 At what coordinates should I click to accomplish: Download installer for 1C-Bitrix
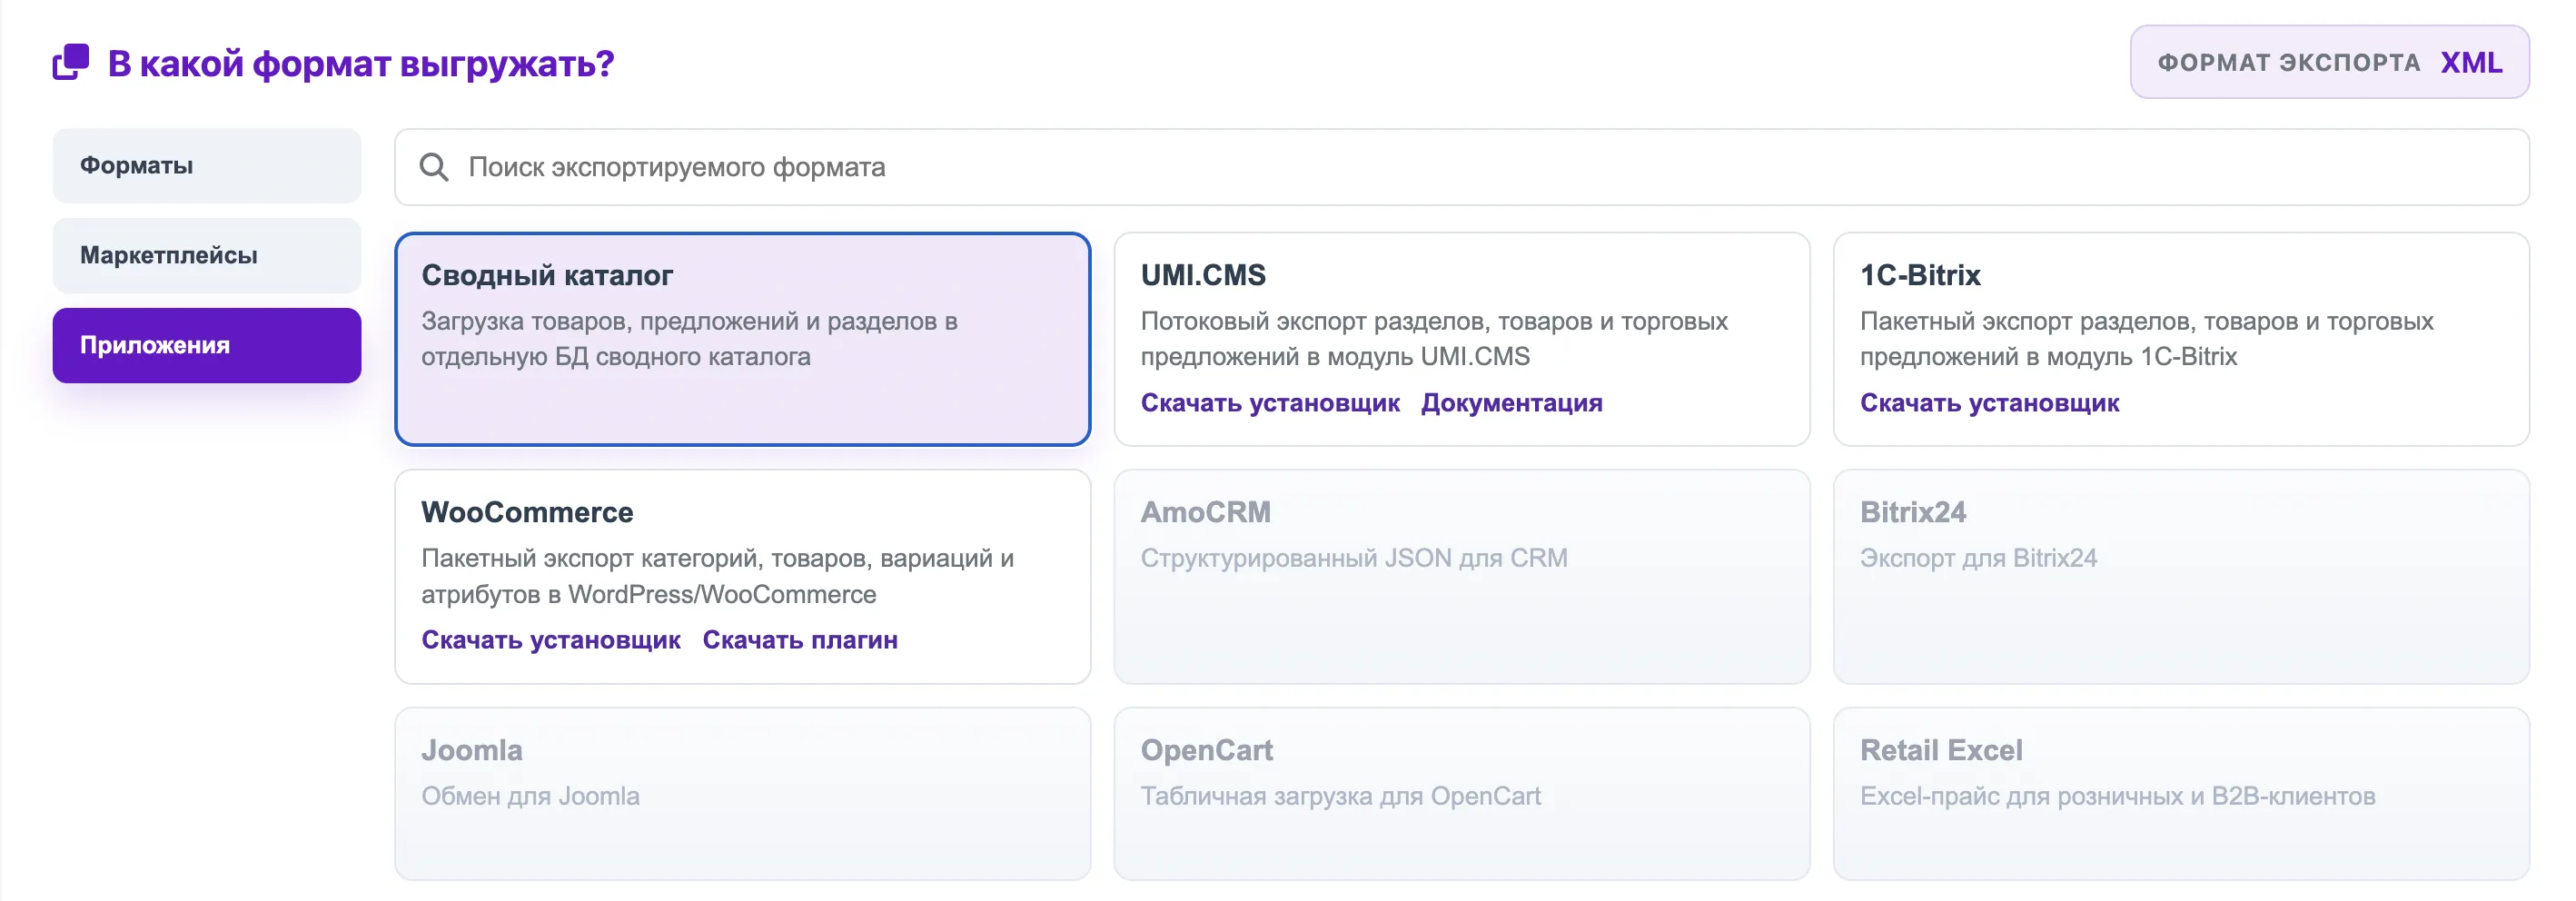coord(1989,403)
